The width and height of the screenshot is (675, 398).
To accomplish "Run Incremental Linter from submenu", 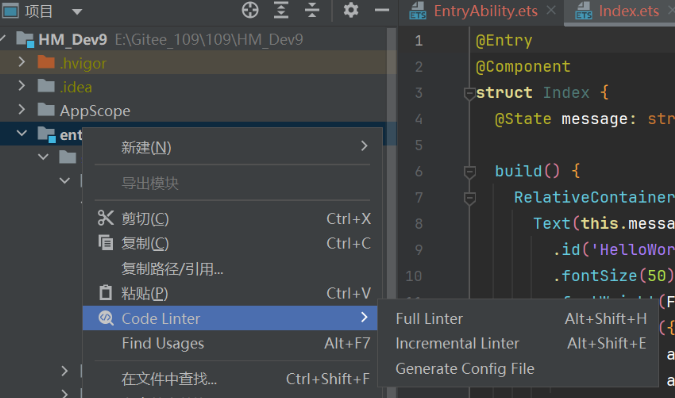I will pos(518,343).
